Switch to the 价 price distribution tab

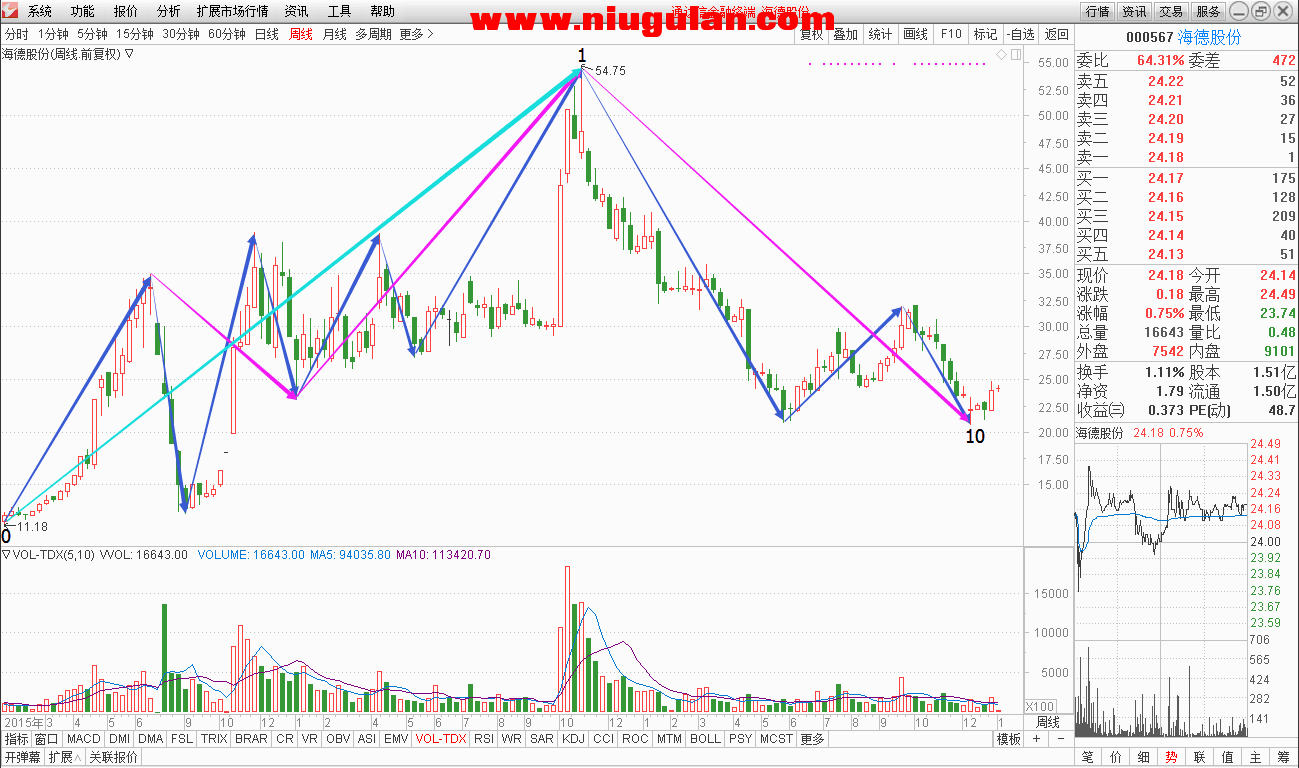point(1116,757)
